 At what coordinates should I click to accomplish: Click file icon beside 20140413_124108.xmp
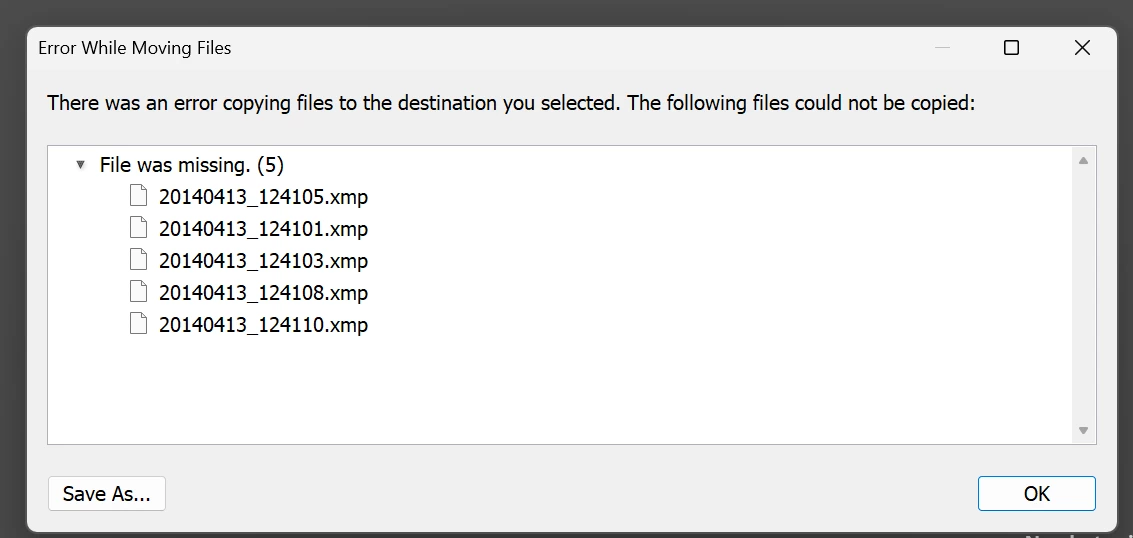pyautogui.click(x=139, y=292)
